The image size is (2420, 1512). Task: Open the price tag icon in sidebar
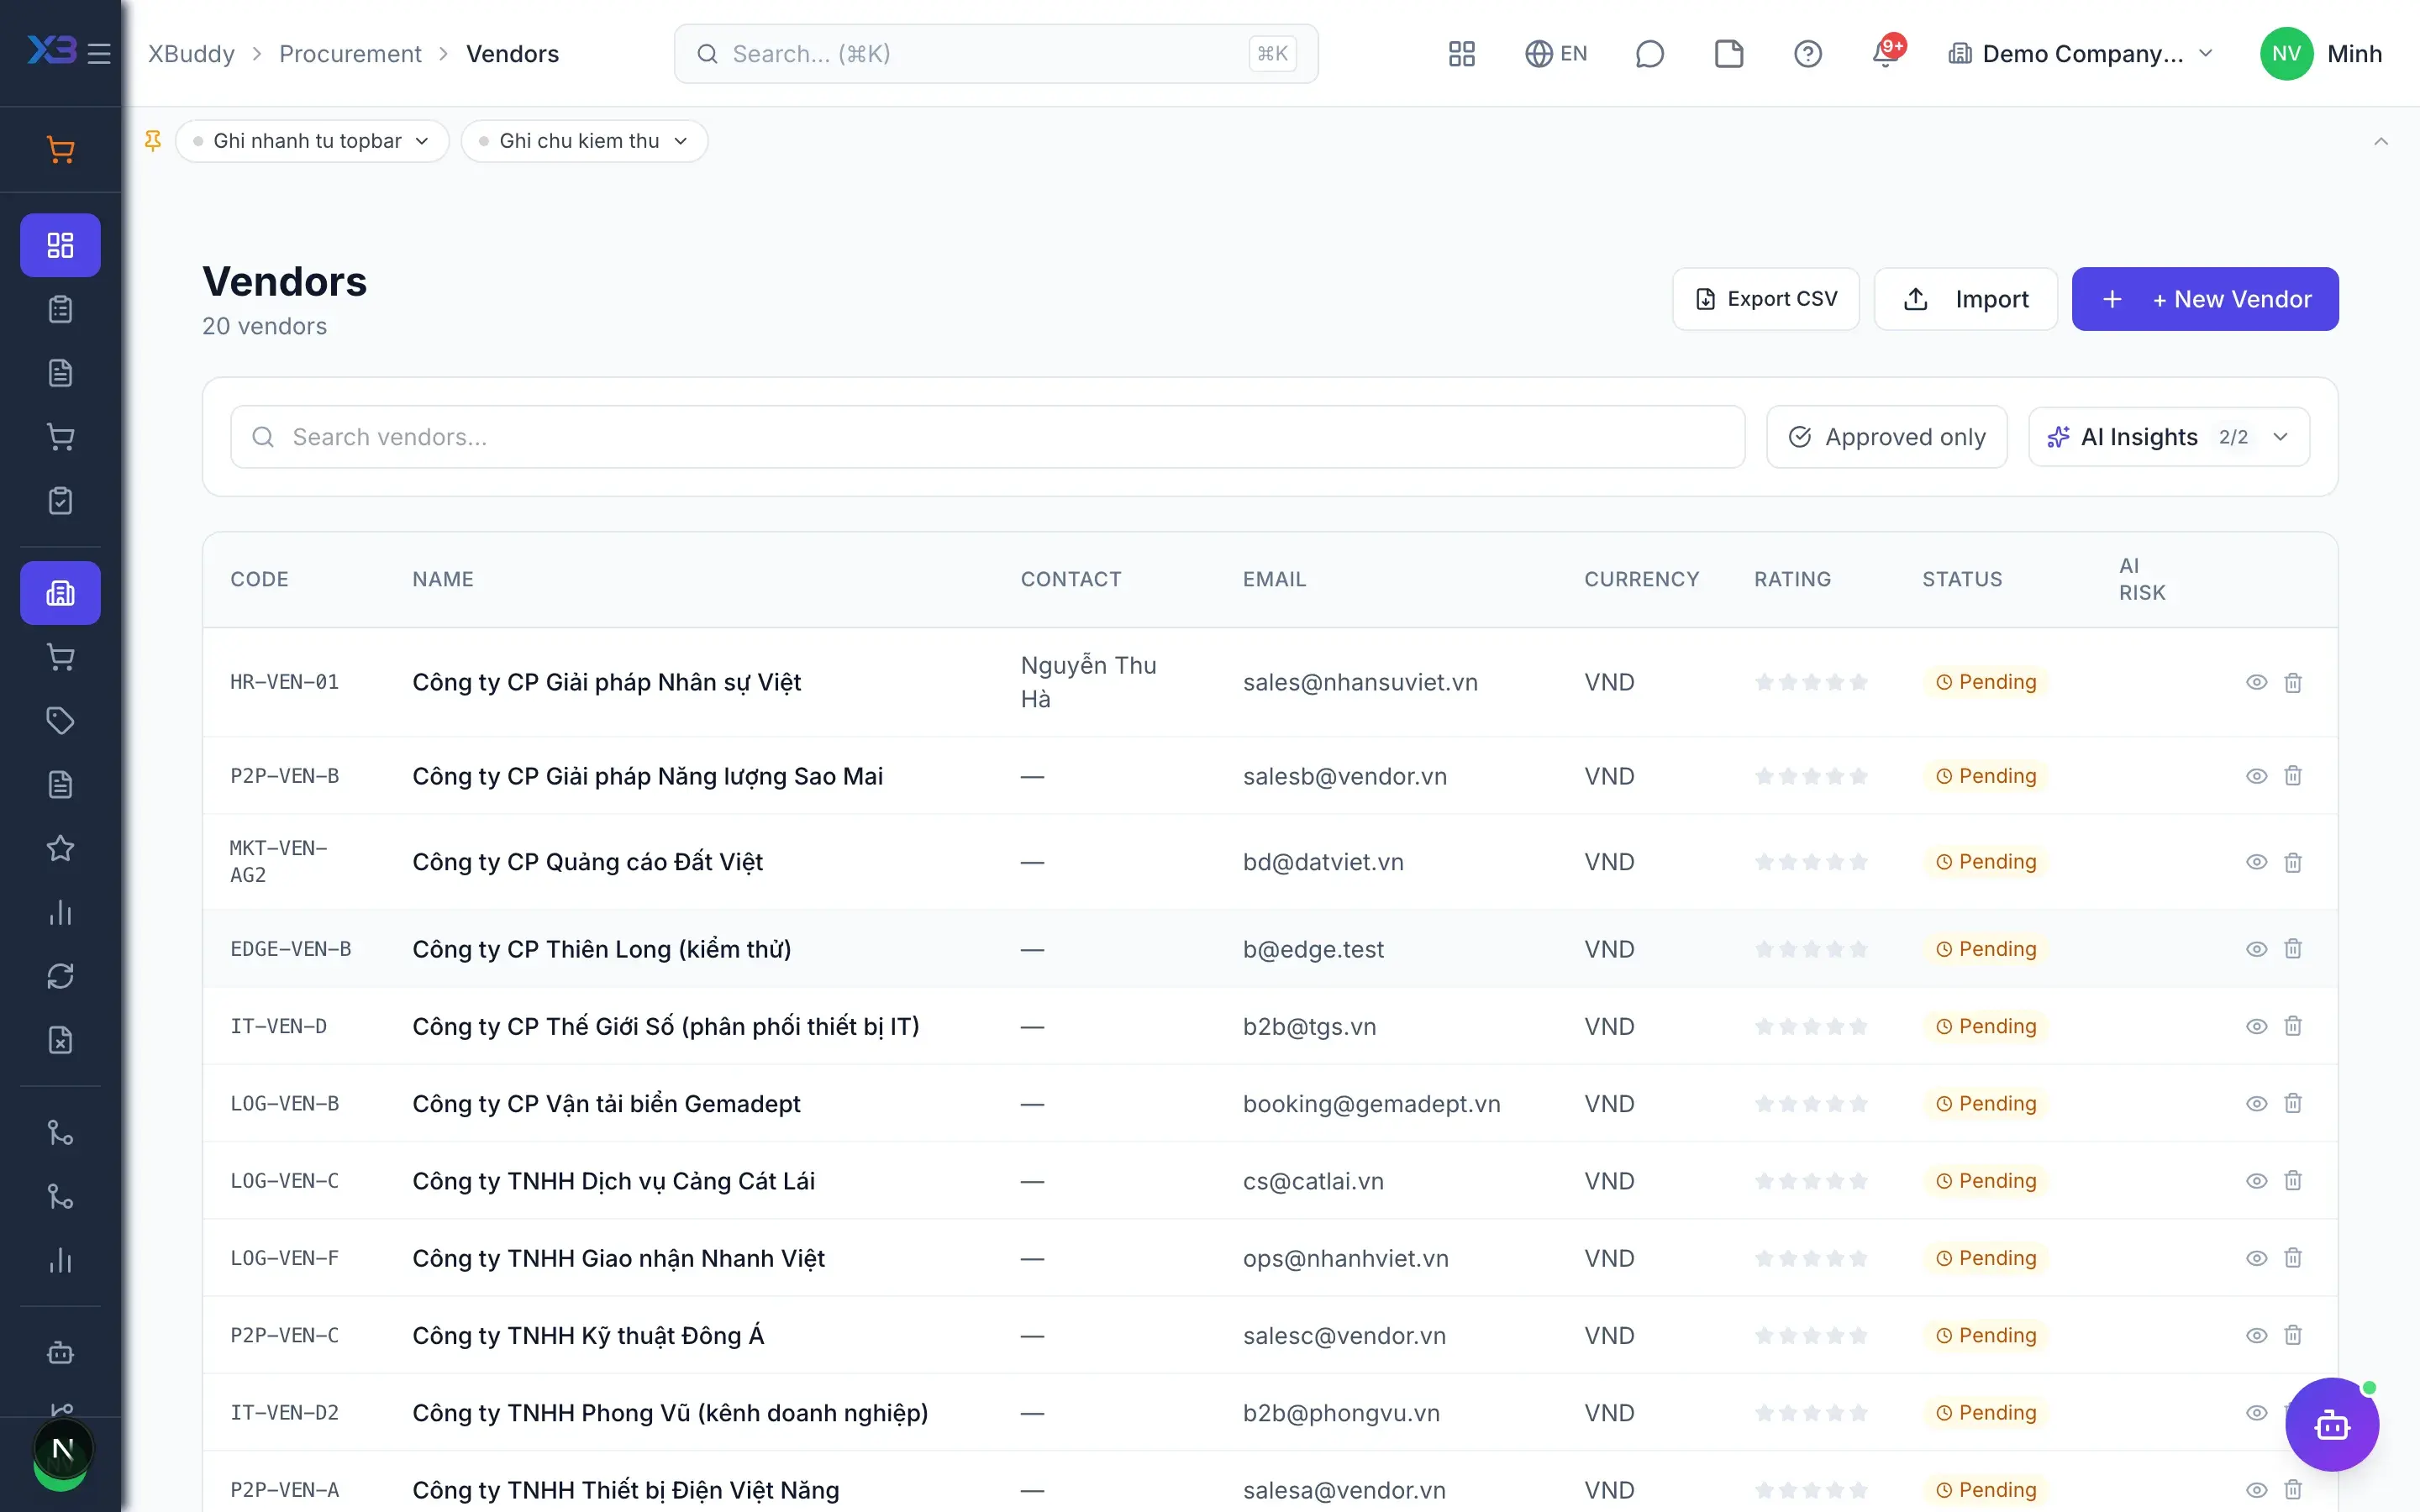[x=60, y=721]
